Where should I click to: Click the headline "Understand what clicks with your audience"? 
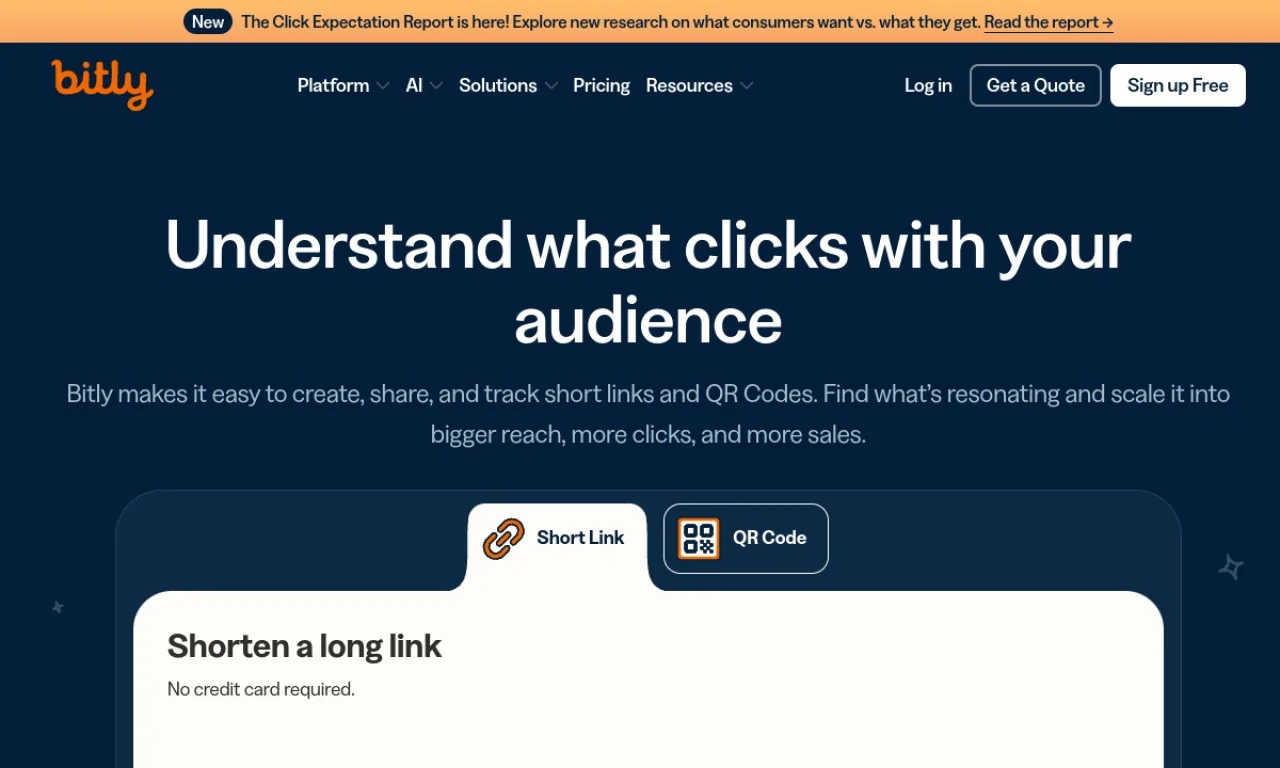[648, 282]
